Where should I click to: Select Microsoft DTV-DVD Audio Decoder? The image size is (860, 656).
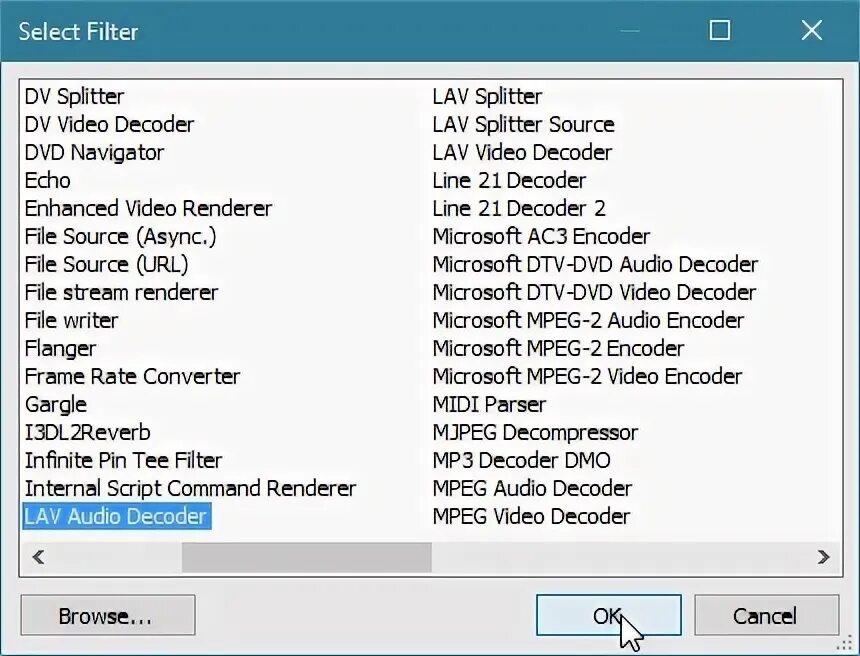596,264
